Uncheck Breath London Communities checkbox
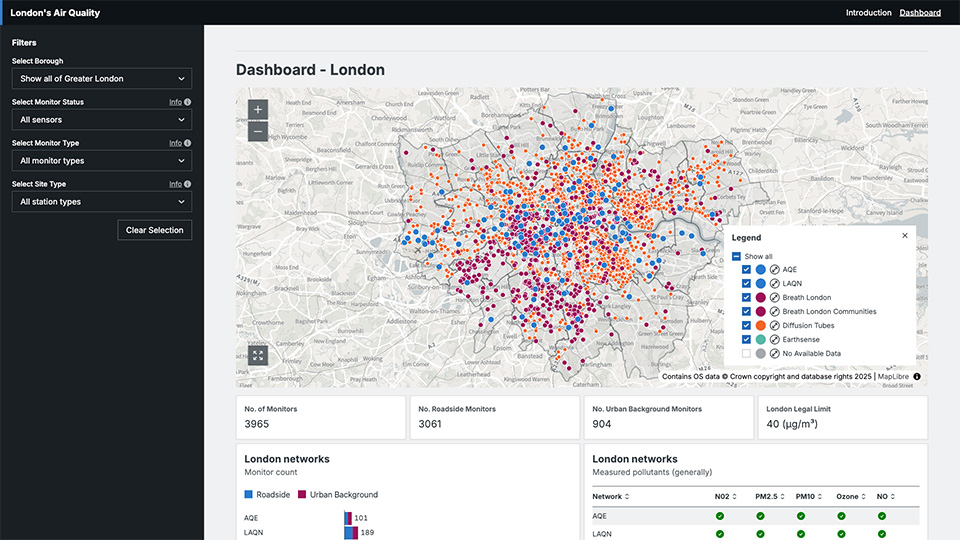The height and width of the screenshot is (540, 960). coord(746,312)
